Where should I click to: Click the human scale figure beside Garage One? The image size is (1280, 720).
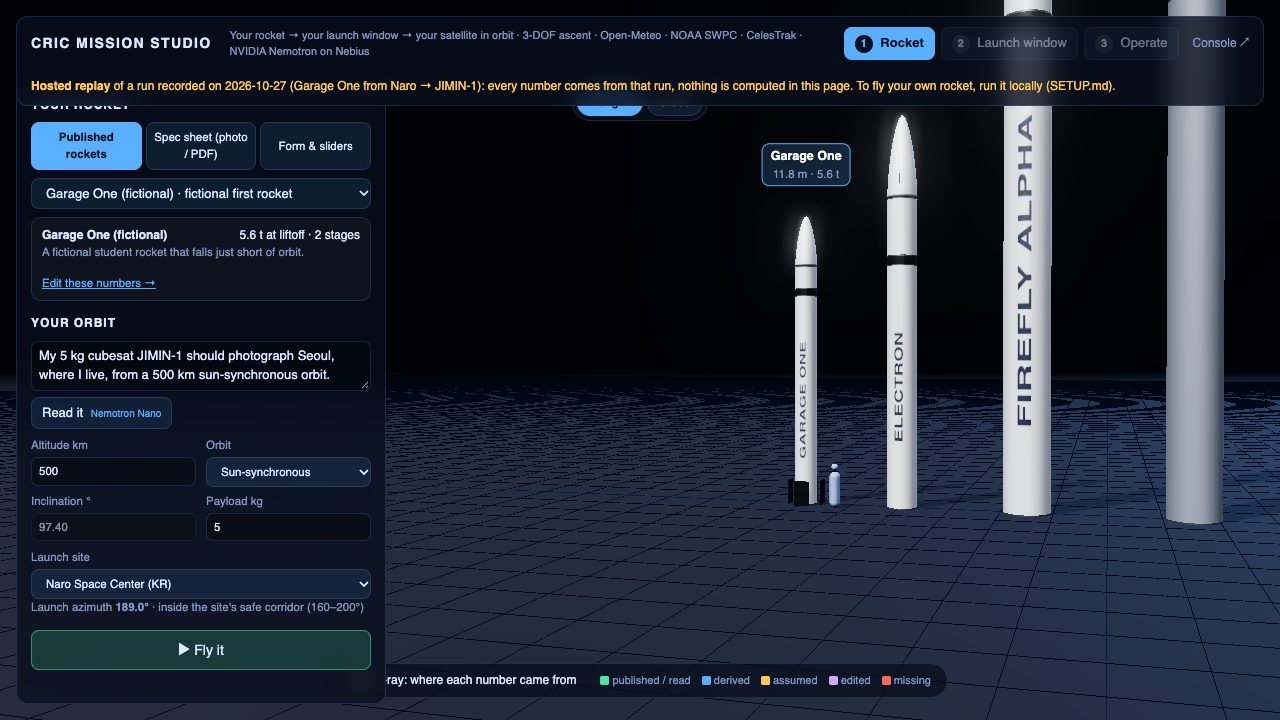(834, 484)
